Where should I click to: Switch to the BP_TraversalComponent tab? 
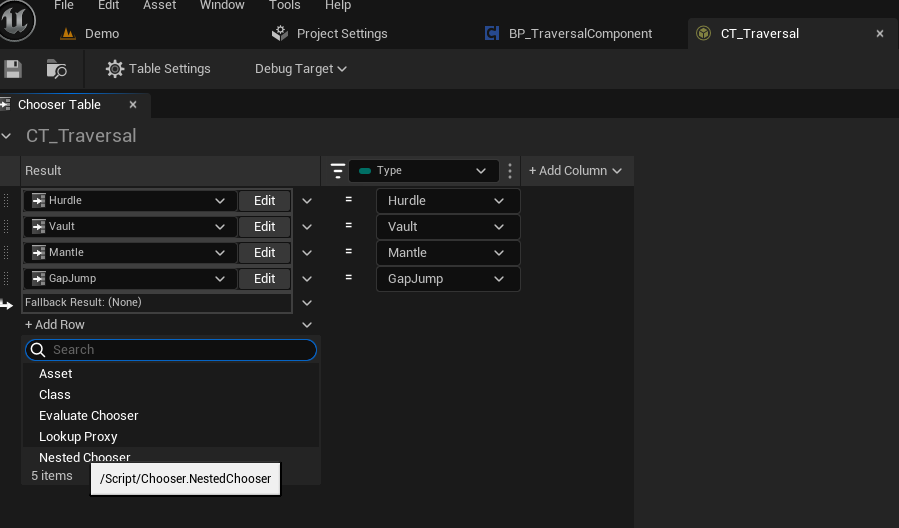(x=568, y=34)
